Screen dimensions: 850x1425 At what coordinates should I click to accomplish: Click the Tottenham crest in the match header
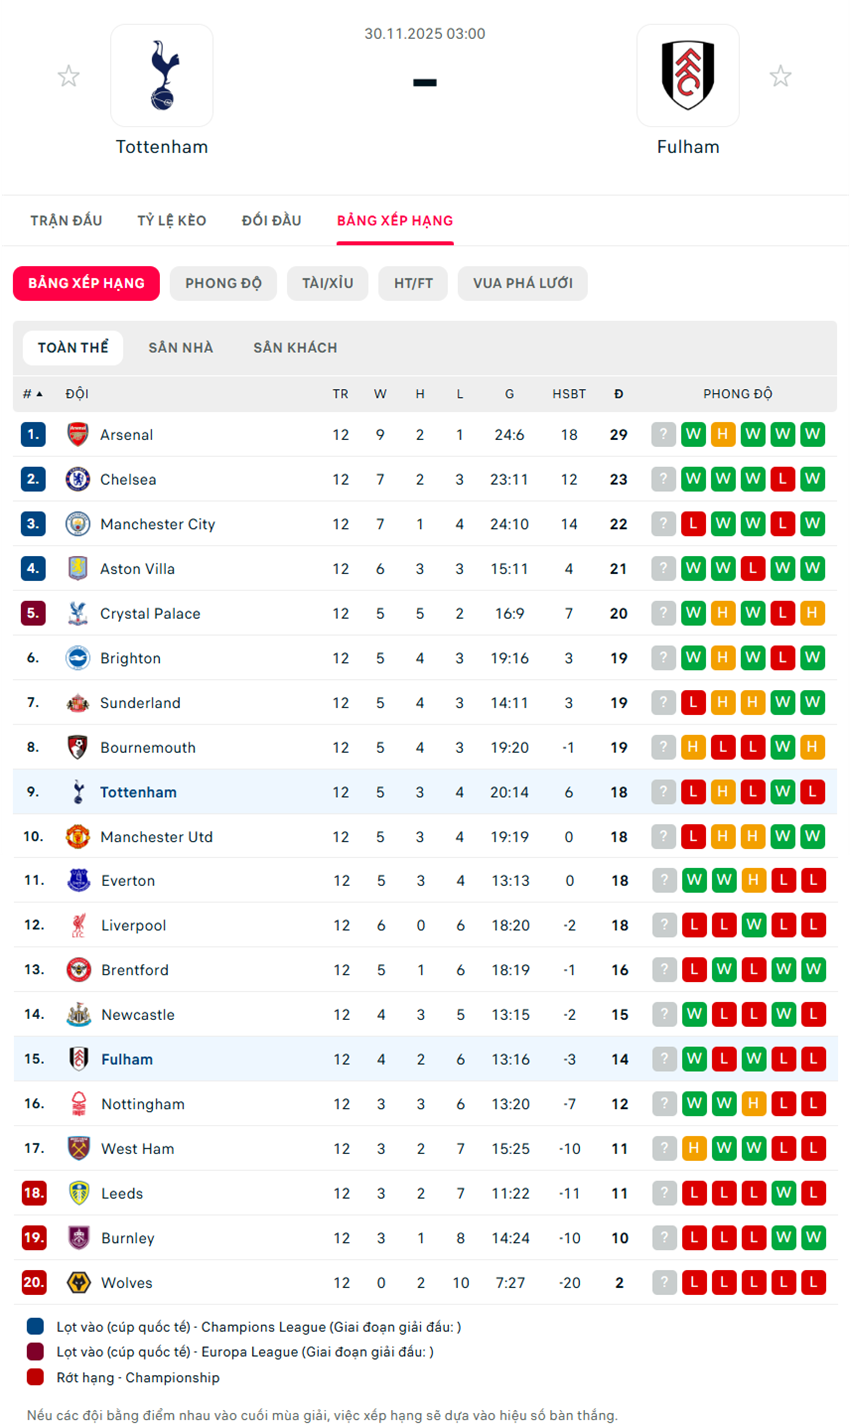[x=161, y=75]
